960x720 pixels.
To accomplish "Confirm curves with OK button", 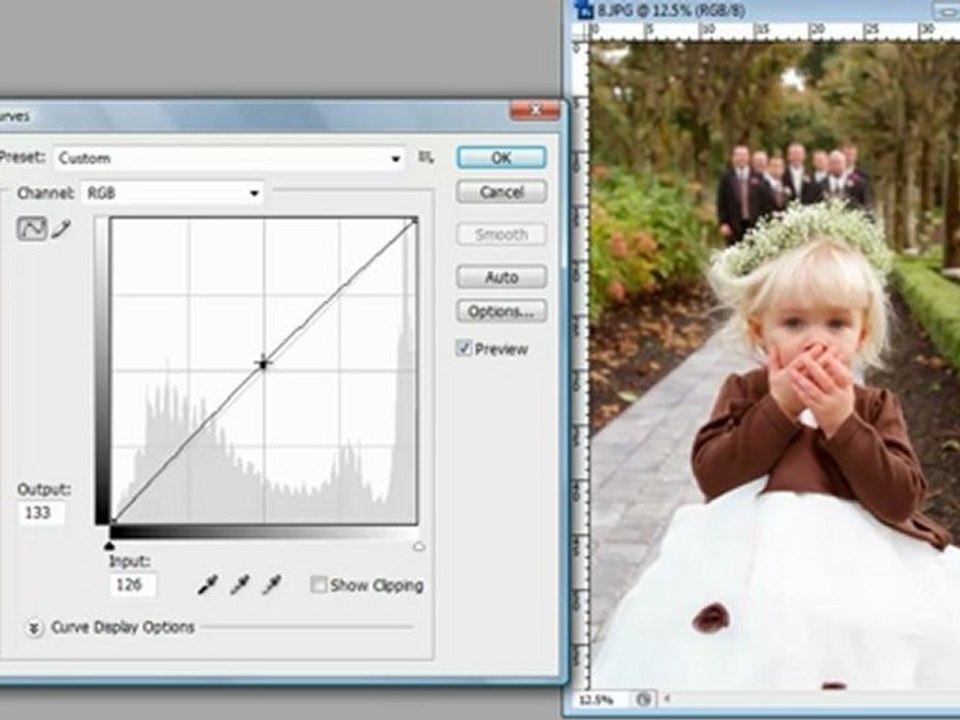I will pyautogui.click(x=501, y=157).
